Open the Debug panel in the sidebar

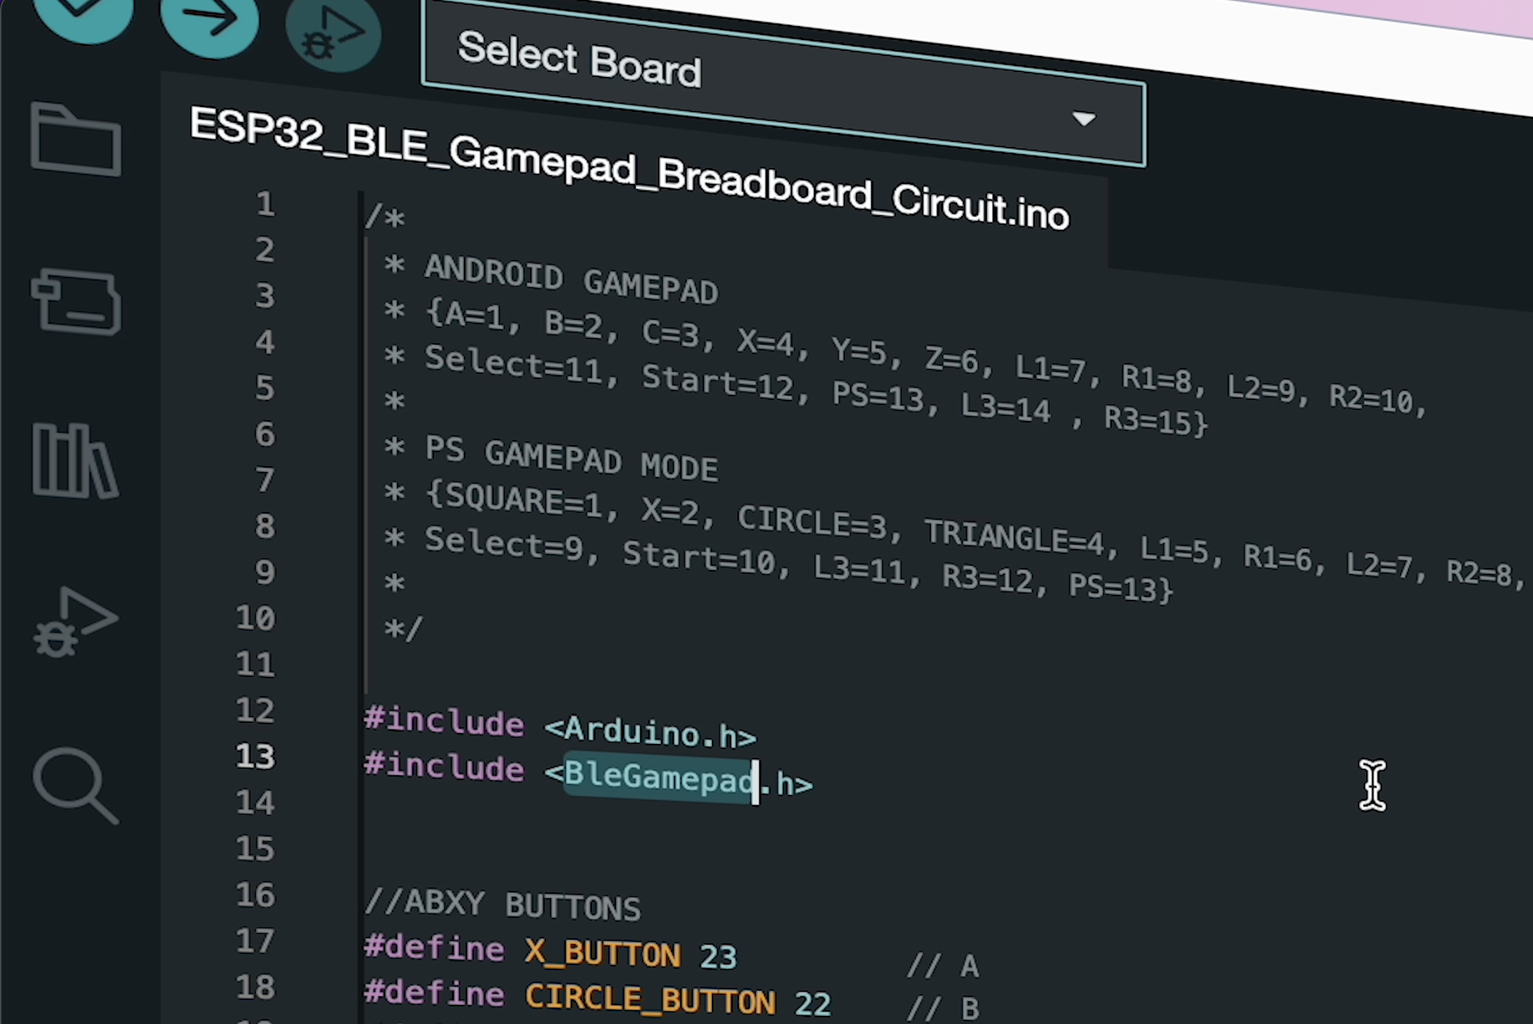click(75, 620)
